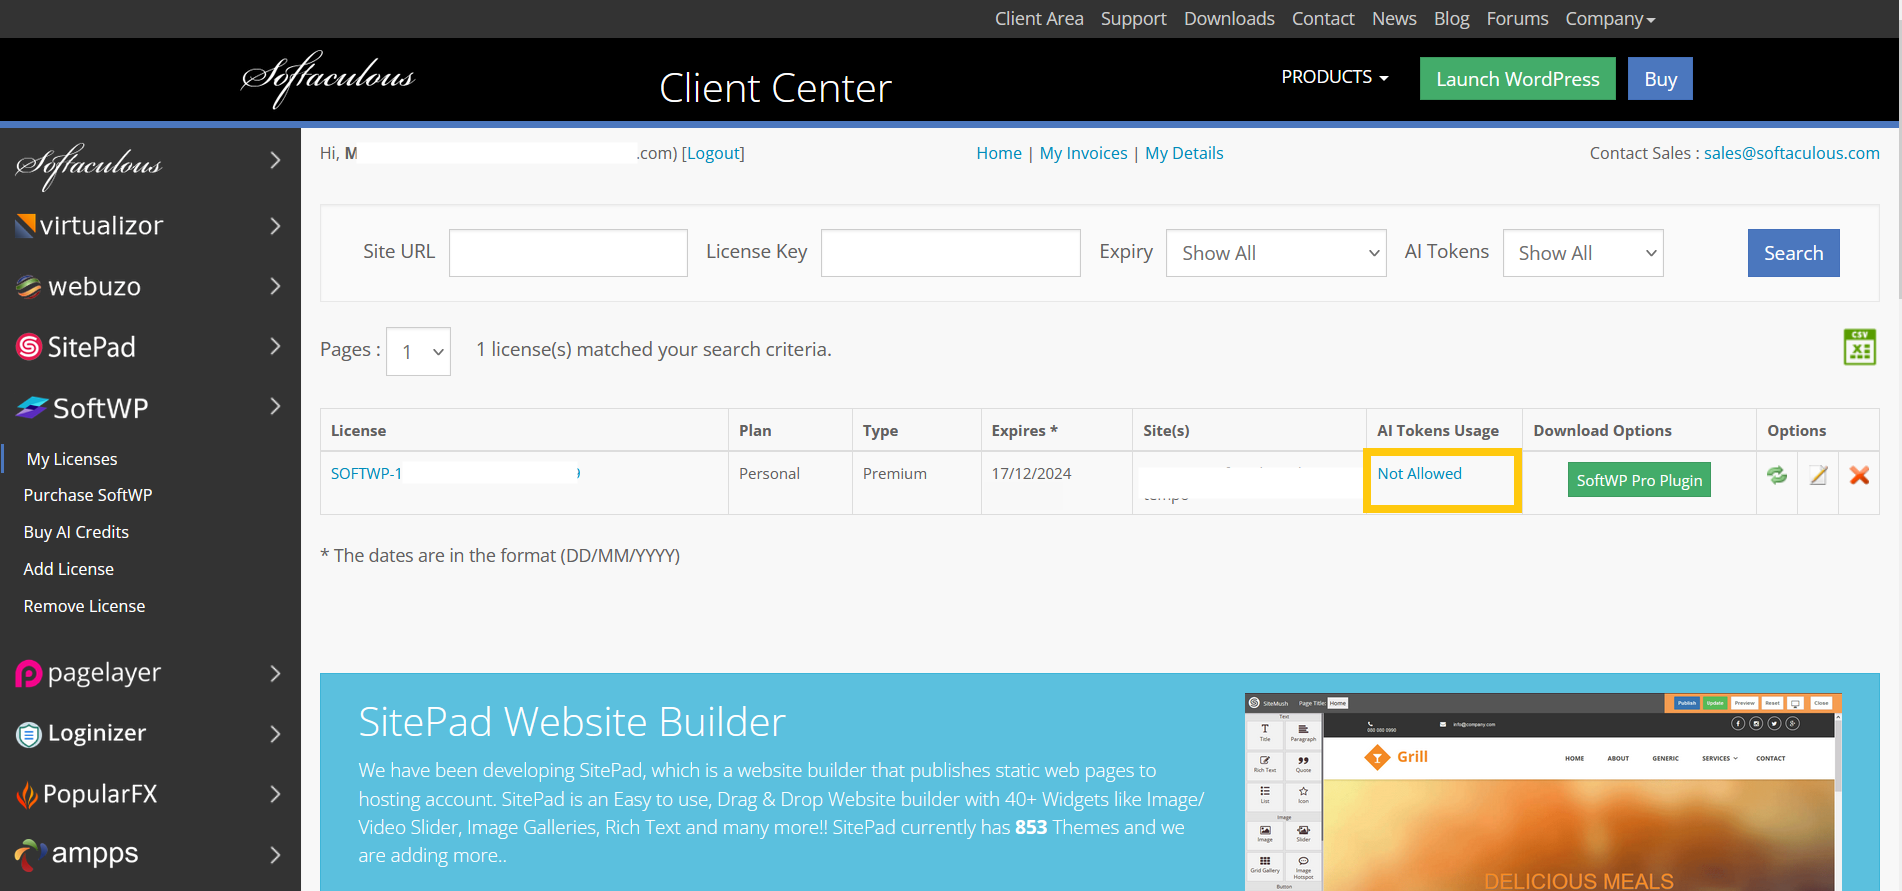Click the Launch WordPress button
1902x891 pixels.
[x=1517, y=79]
